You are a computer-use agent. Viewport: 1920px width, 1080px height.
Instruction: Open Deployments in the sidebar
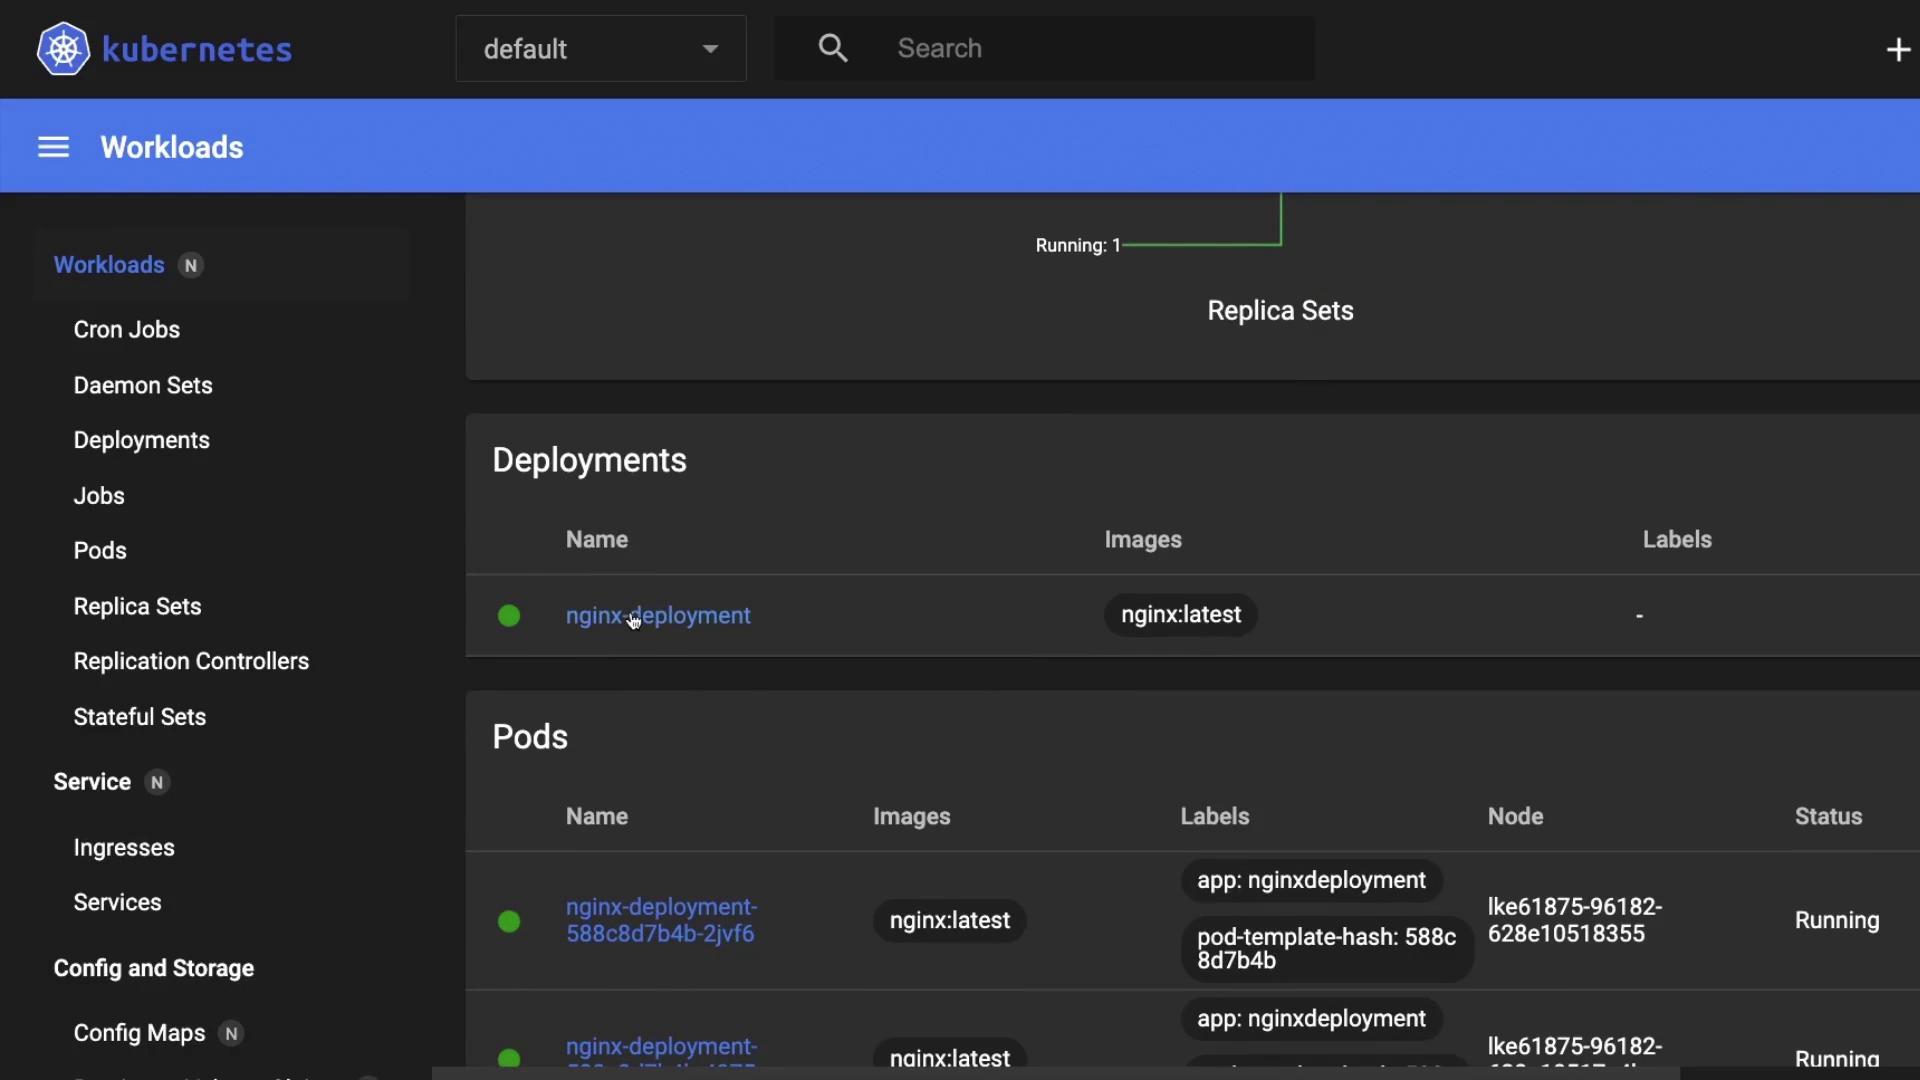click(141, 441)
